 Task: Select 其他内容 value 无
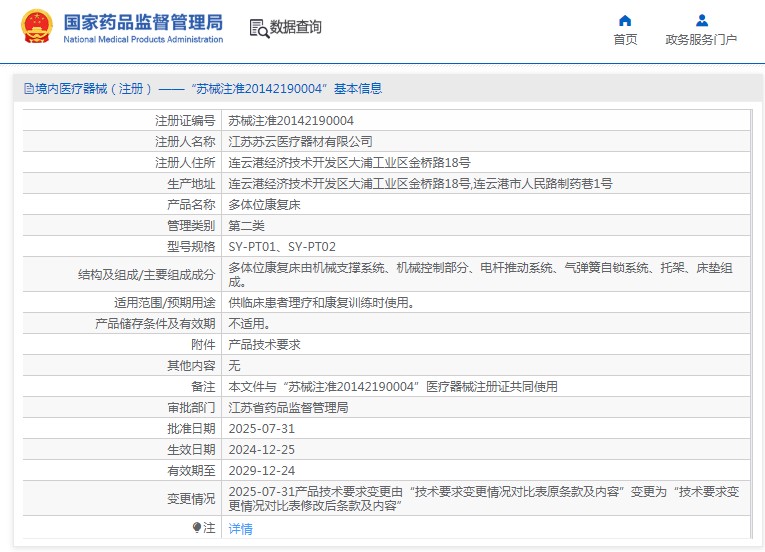[234, 366]
